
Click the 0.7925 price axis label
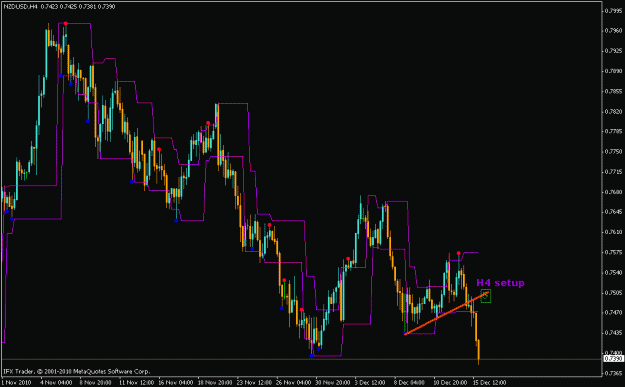(614, 51)
